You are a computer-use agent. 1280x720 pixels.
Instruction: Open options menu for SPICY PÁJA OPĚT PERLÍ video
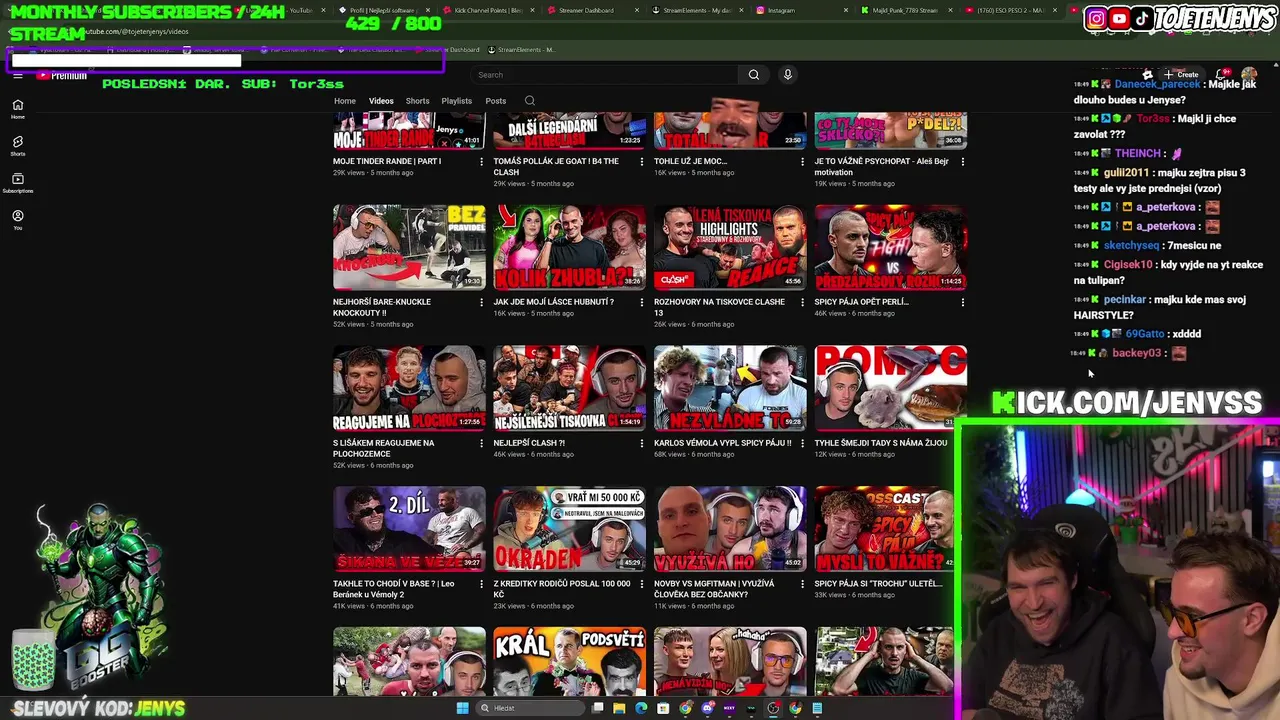coord(963,302)
